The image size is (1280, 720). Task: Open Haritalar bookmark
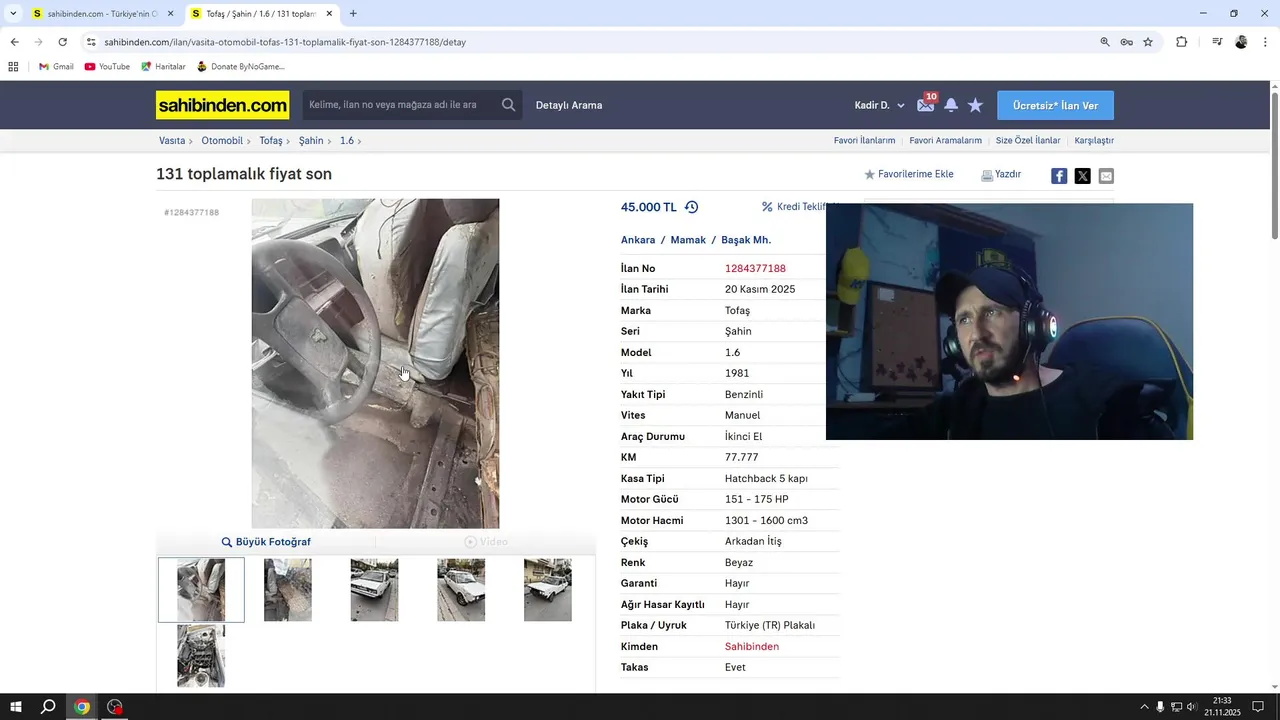(x=163, y=67)
